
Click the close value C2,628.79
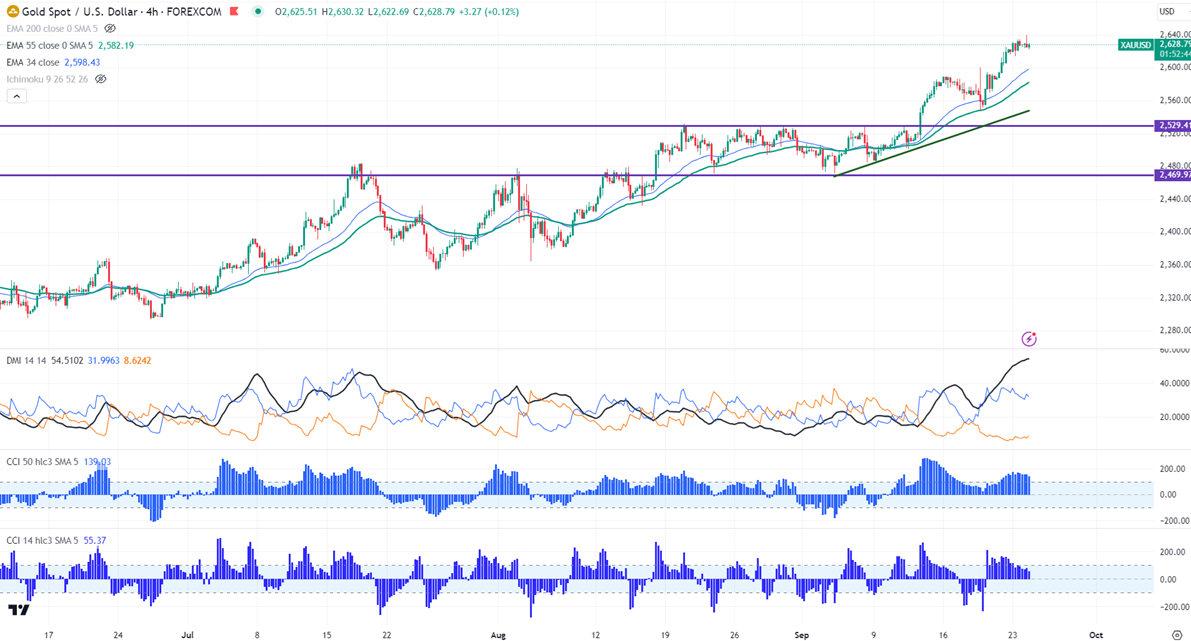[x=434, y=12]
